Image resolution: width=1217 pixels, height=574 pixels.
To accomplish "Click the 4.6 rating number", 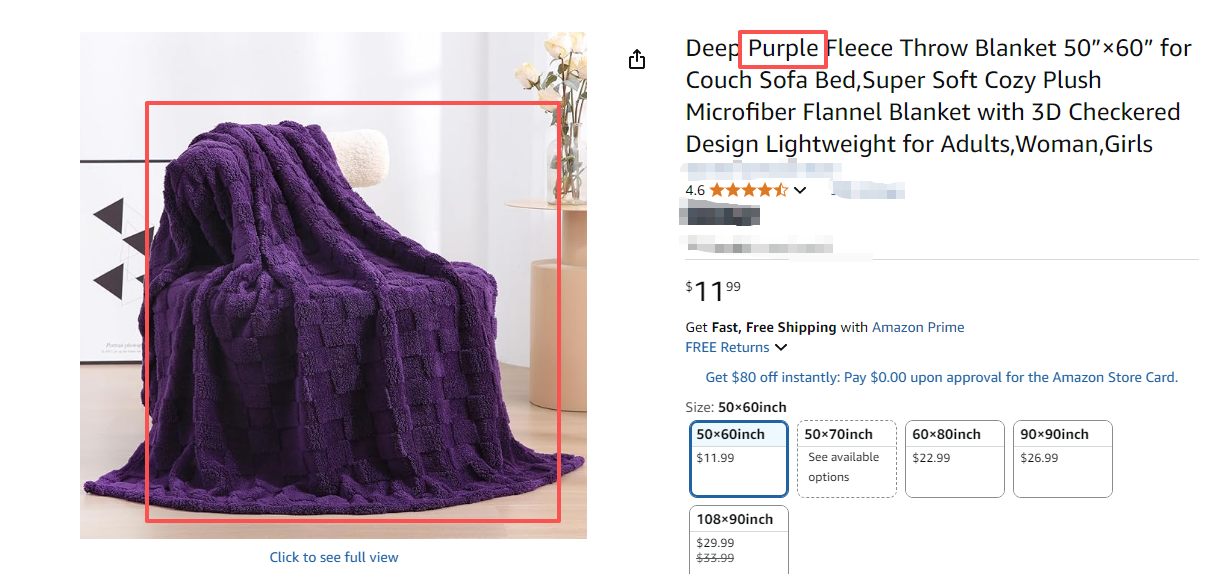I will click(695, 190).
